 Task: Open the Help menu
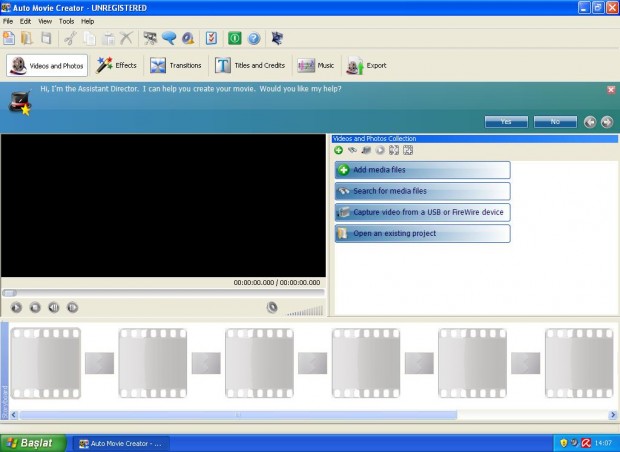coord(87,21)
